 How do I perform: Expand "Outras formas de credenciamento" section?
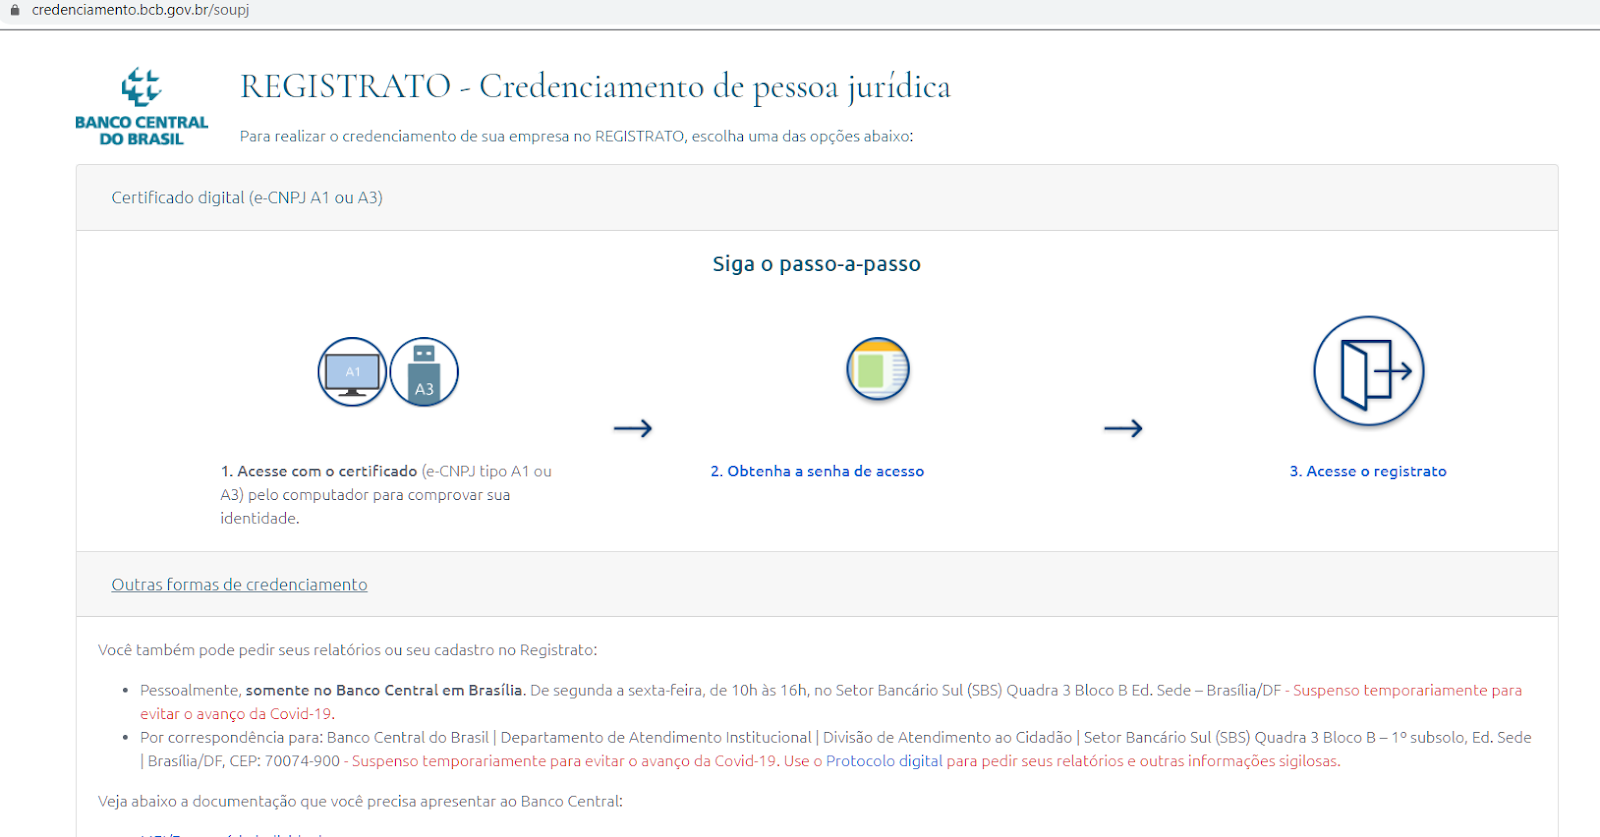pyautogui.click(x=239, y=585)
